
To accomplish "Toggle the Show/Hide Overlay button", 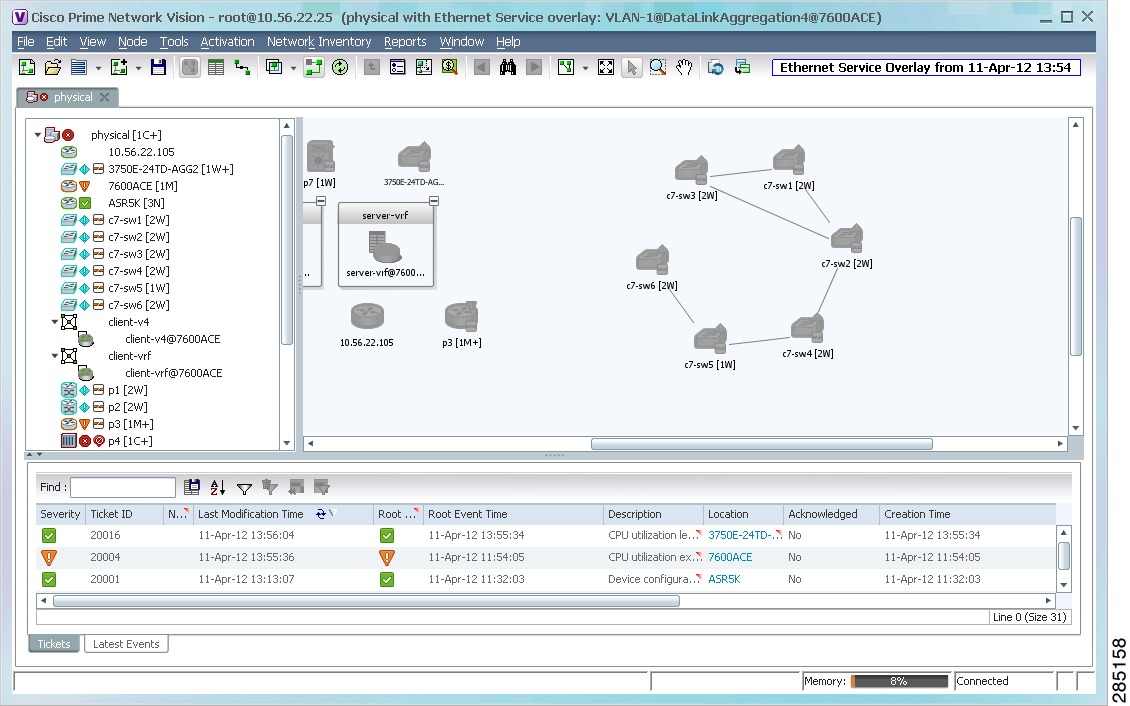I will coord(314,68).
